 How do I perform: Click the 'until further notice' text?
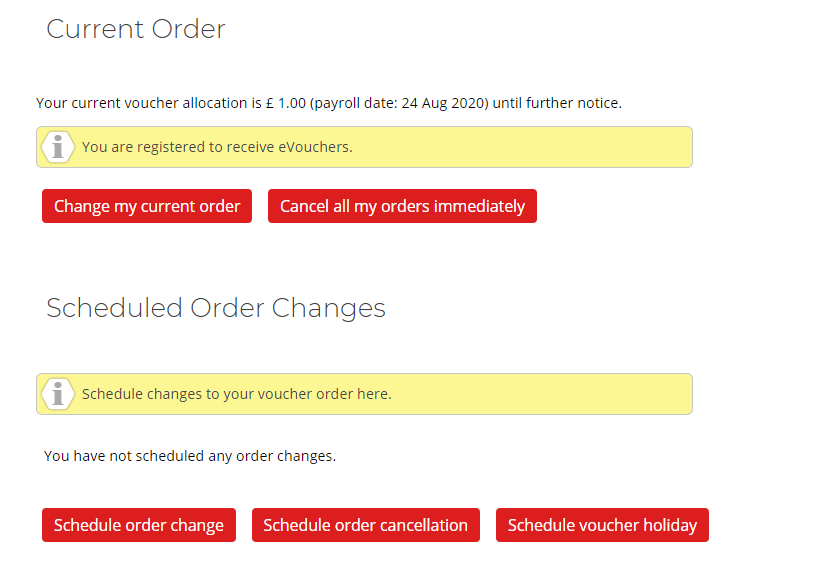(557, 103)
